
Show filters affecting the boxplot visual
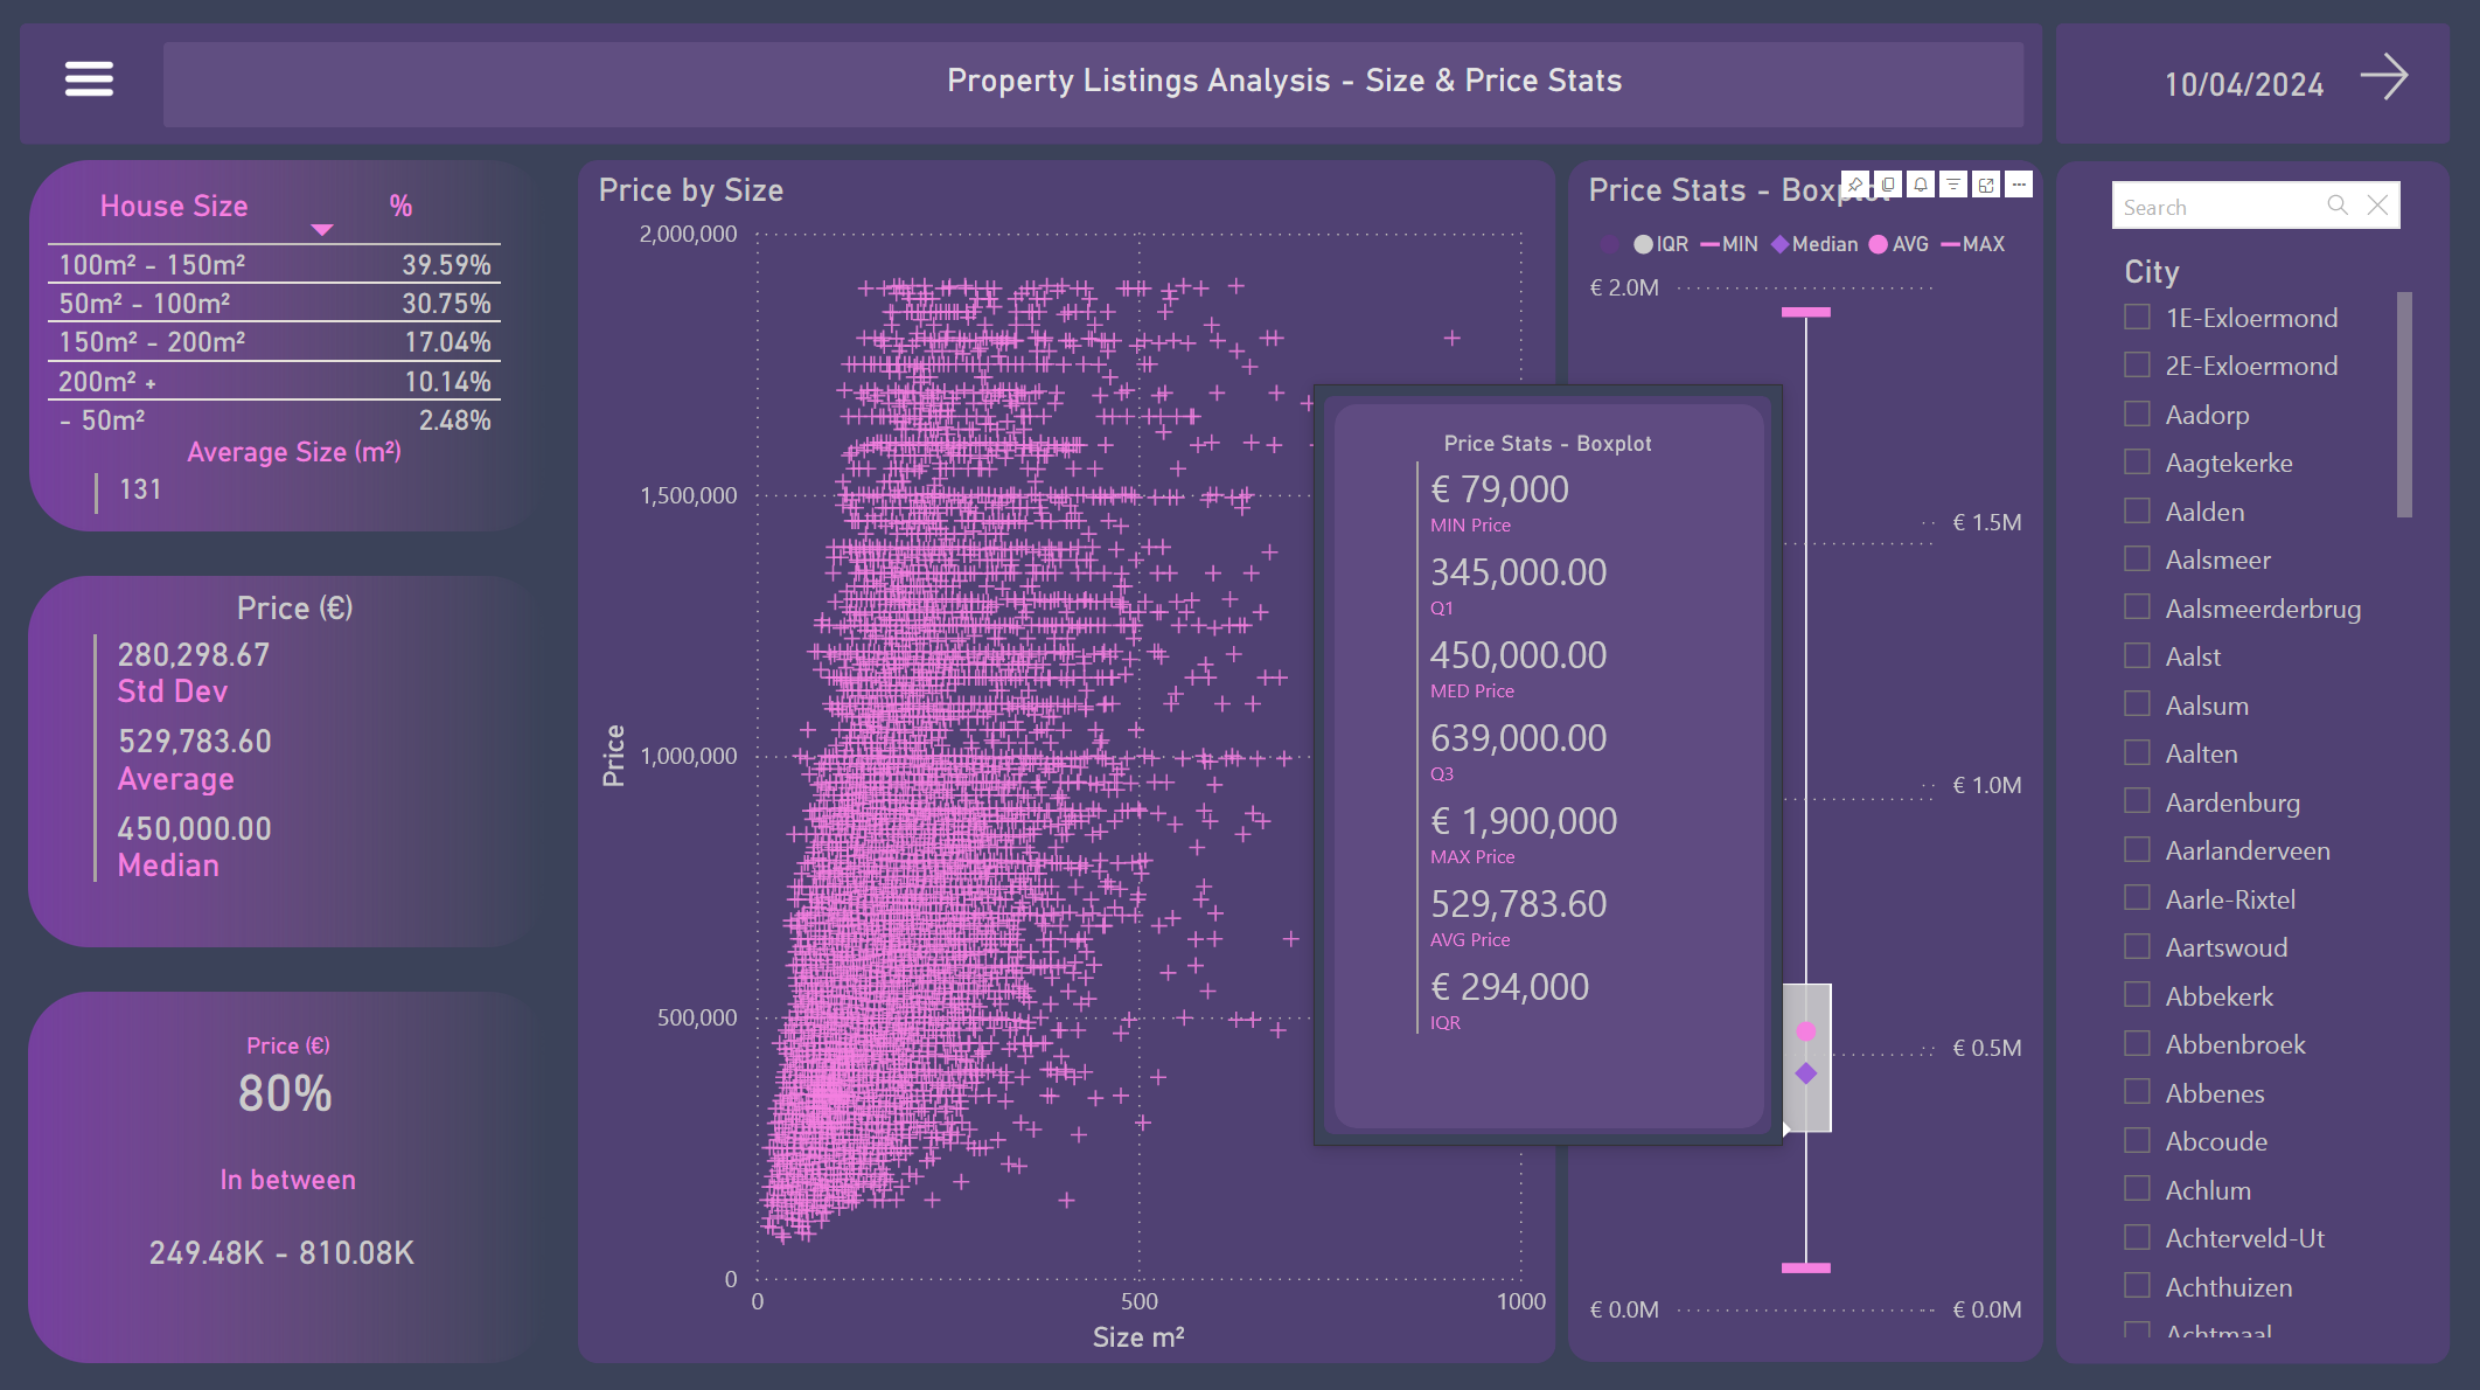pos(1953,185)
